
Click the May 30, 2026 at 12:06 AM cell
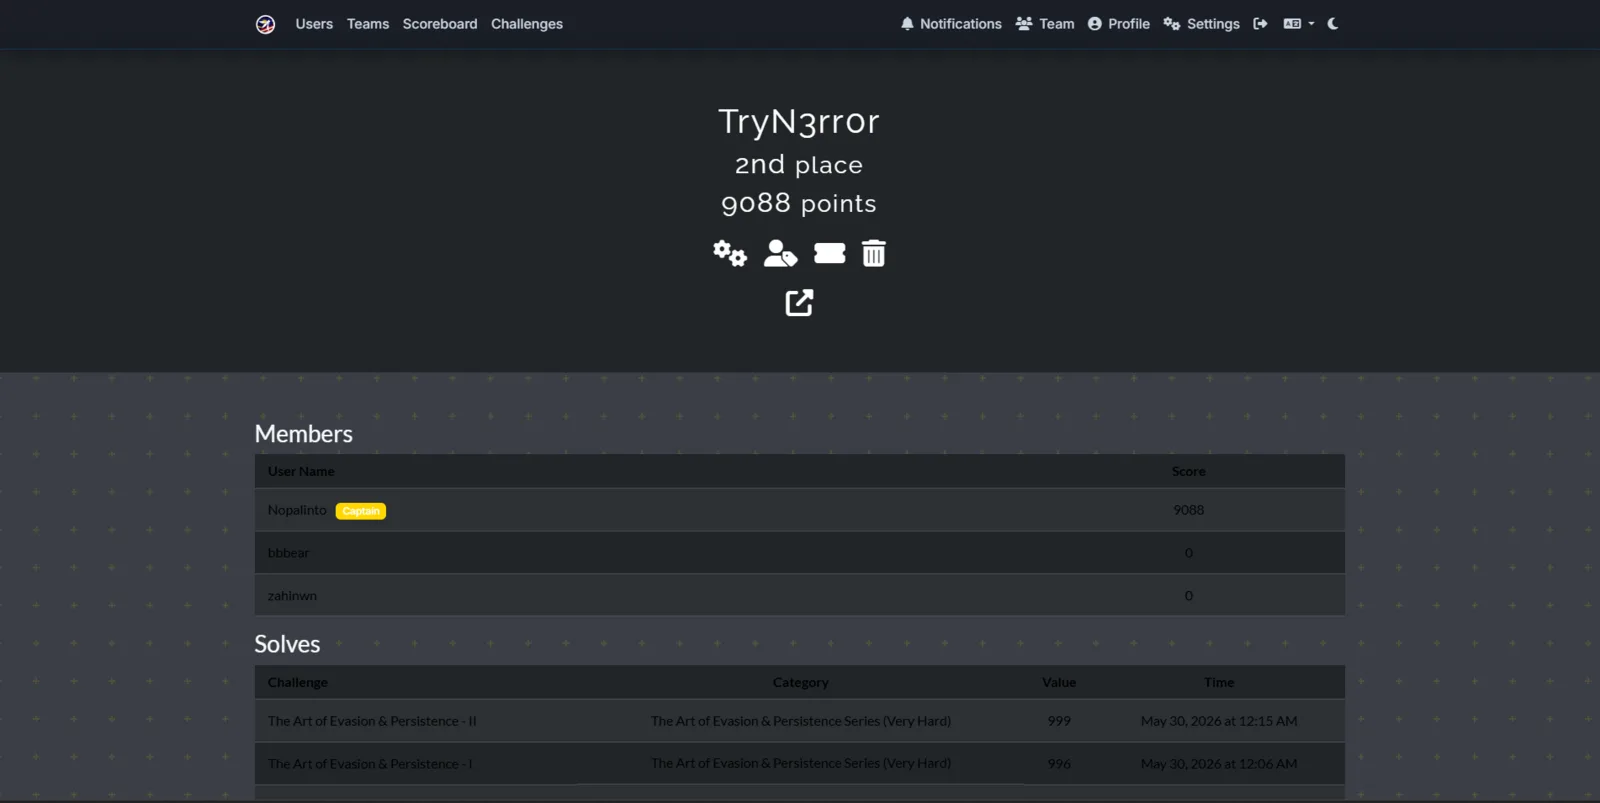pyautogui.click(x=1219, y=764)
